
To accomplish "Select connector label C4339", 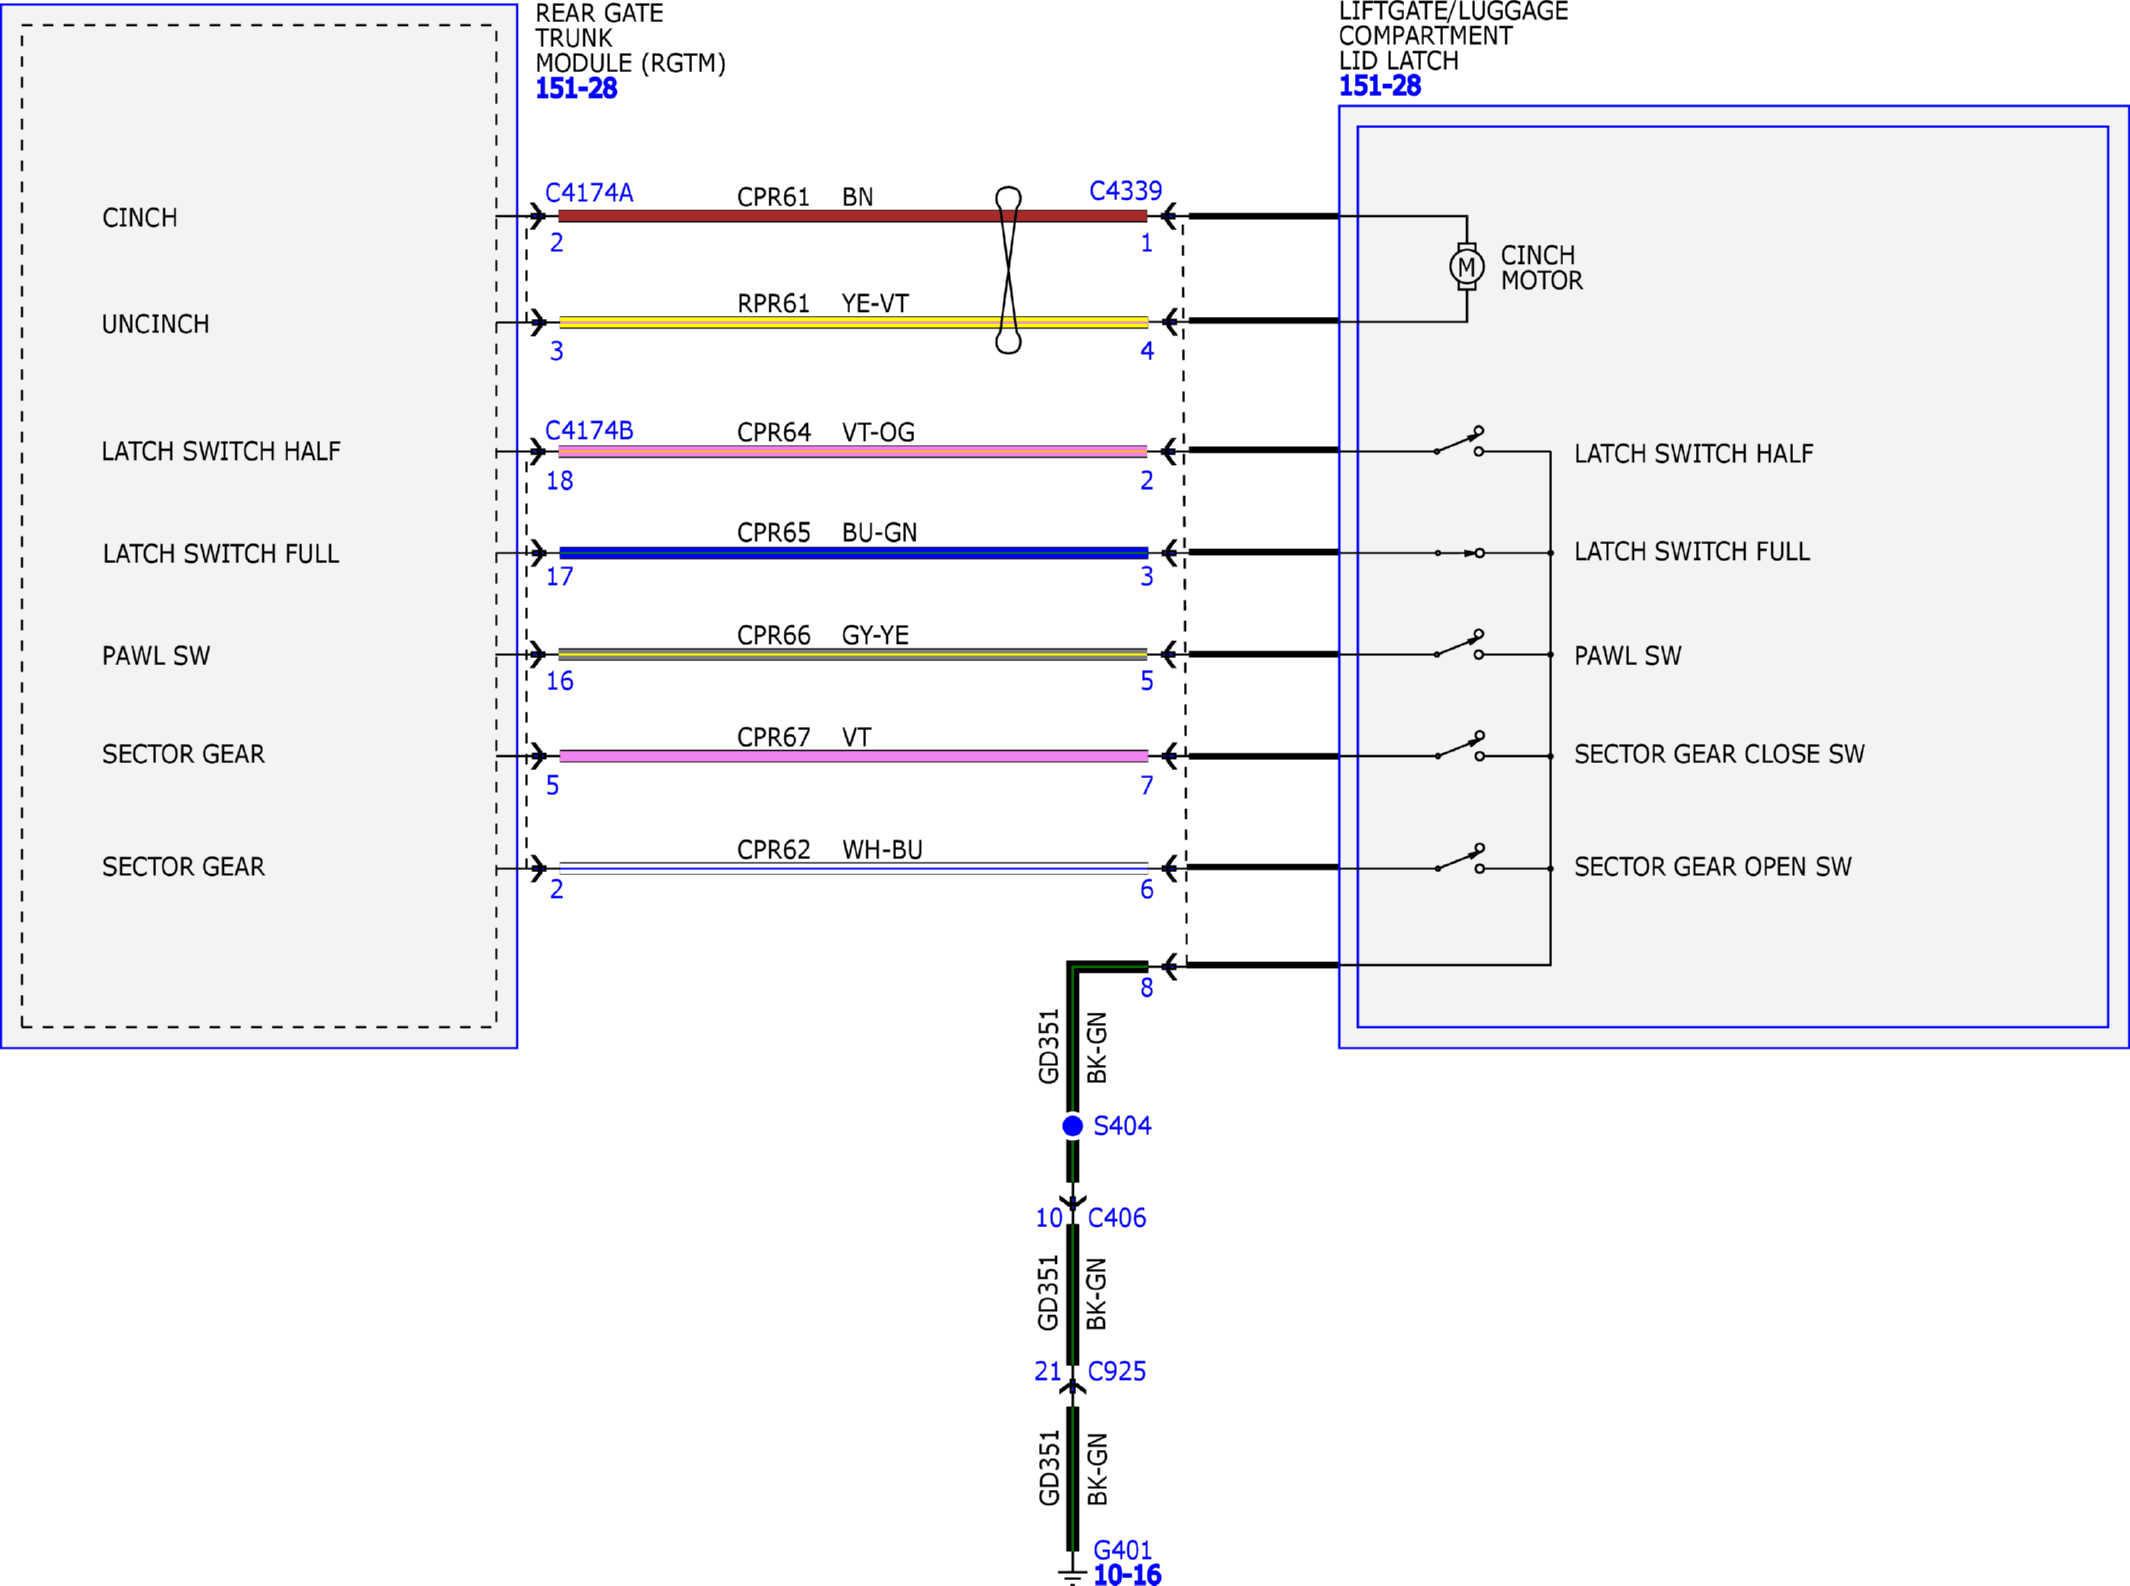I will pos(1125,190).
